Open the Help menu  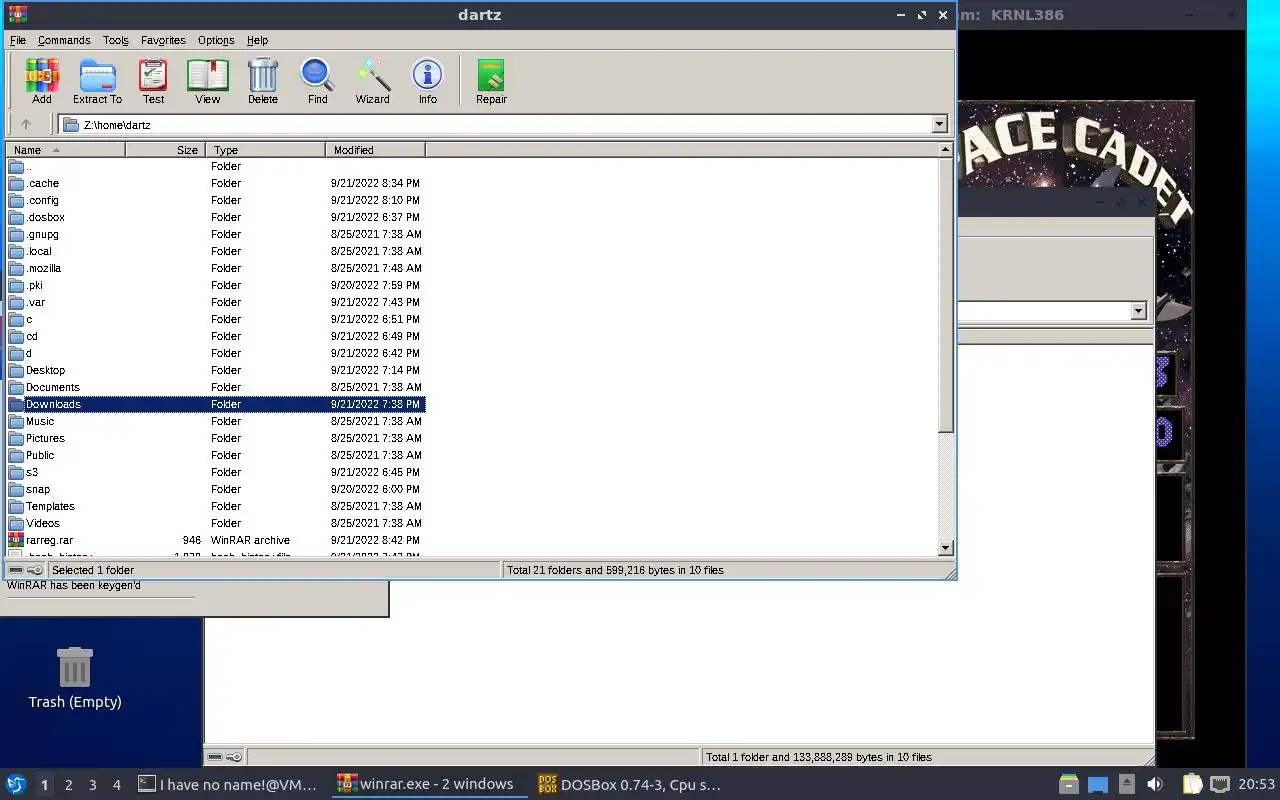257,40
